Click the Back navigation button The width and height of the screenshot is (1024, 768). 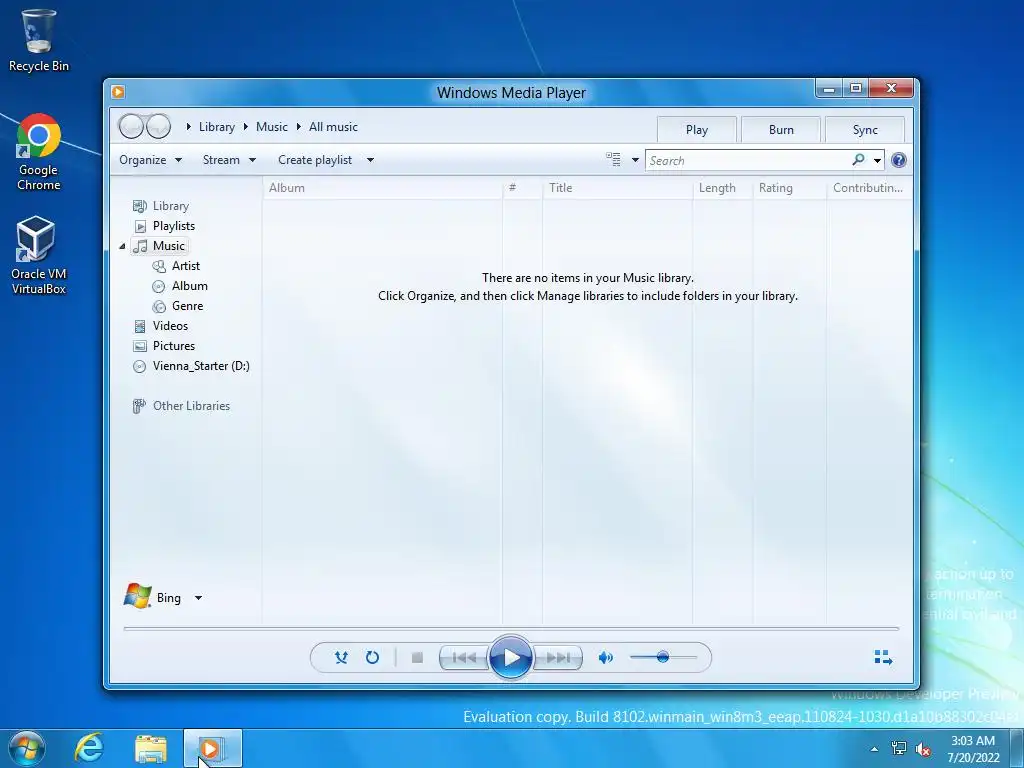point(131,126)
